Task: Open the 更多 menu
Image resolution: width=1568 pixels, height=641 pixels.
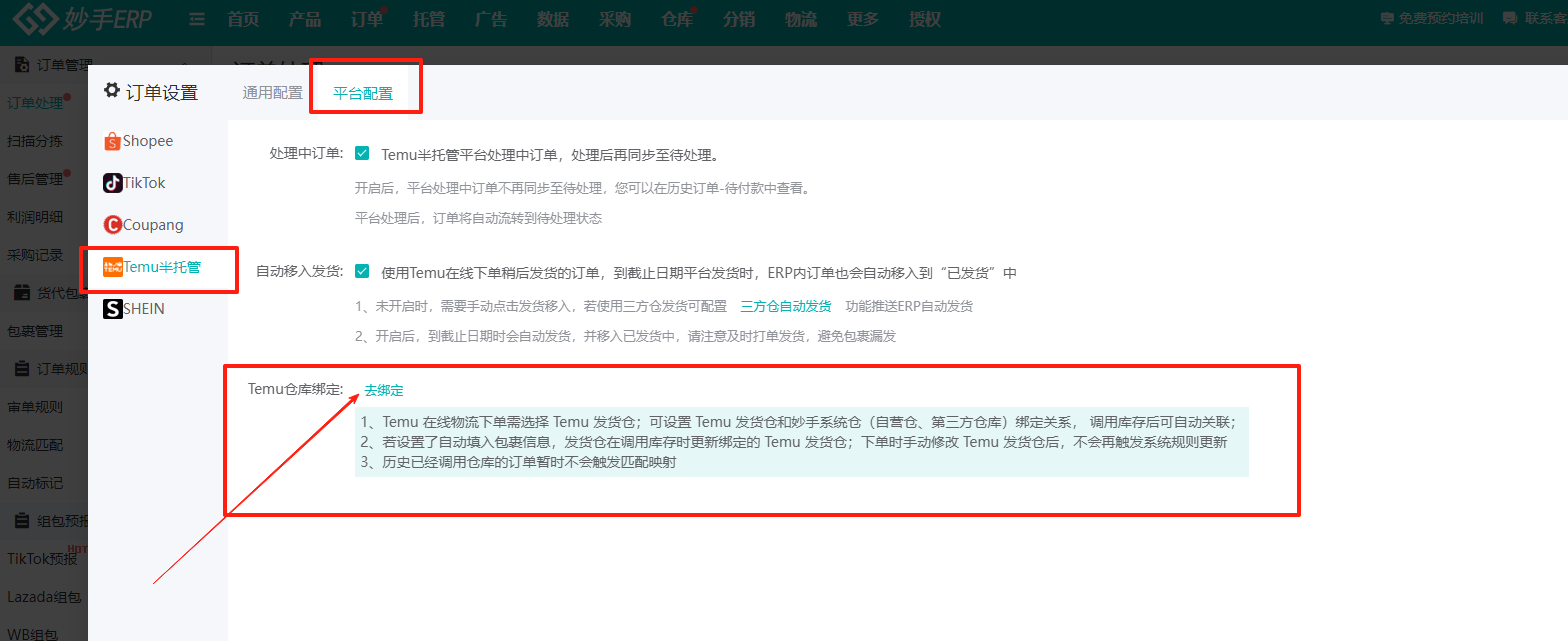Action: tap(862, 19)
